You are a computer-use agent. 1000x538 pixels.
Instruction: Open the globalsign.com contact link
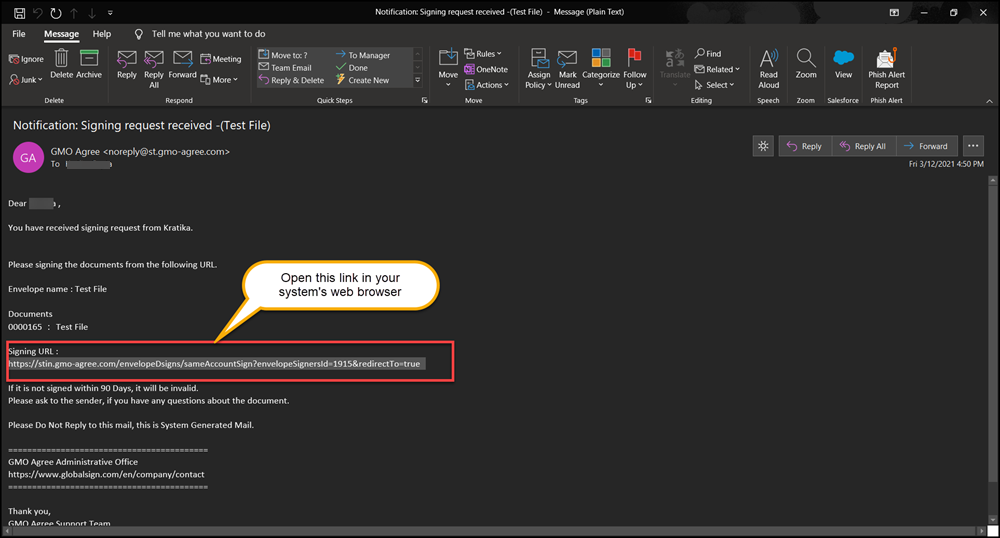106,474
